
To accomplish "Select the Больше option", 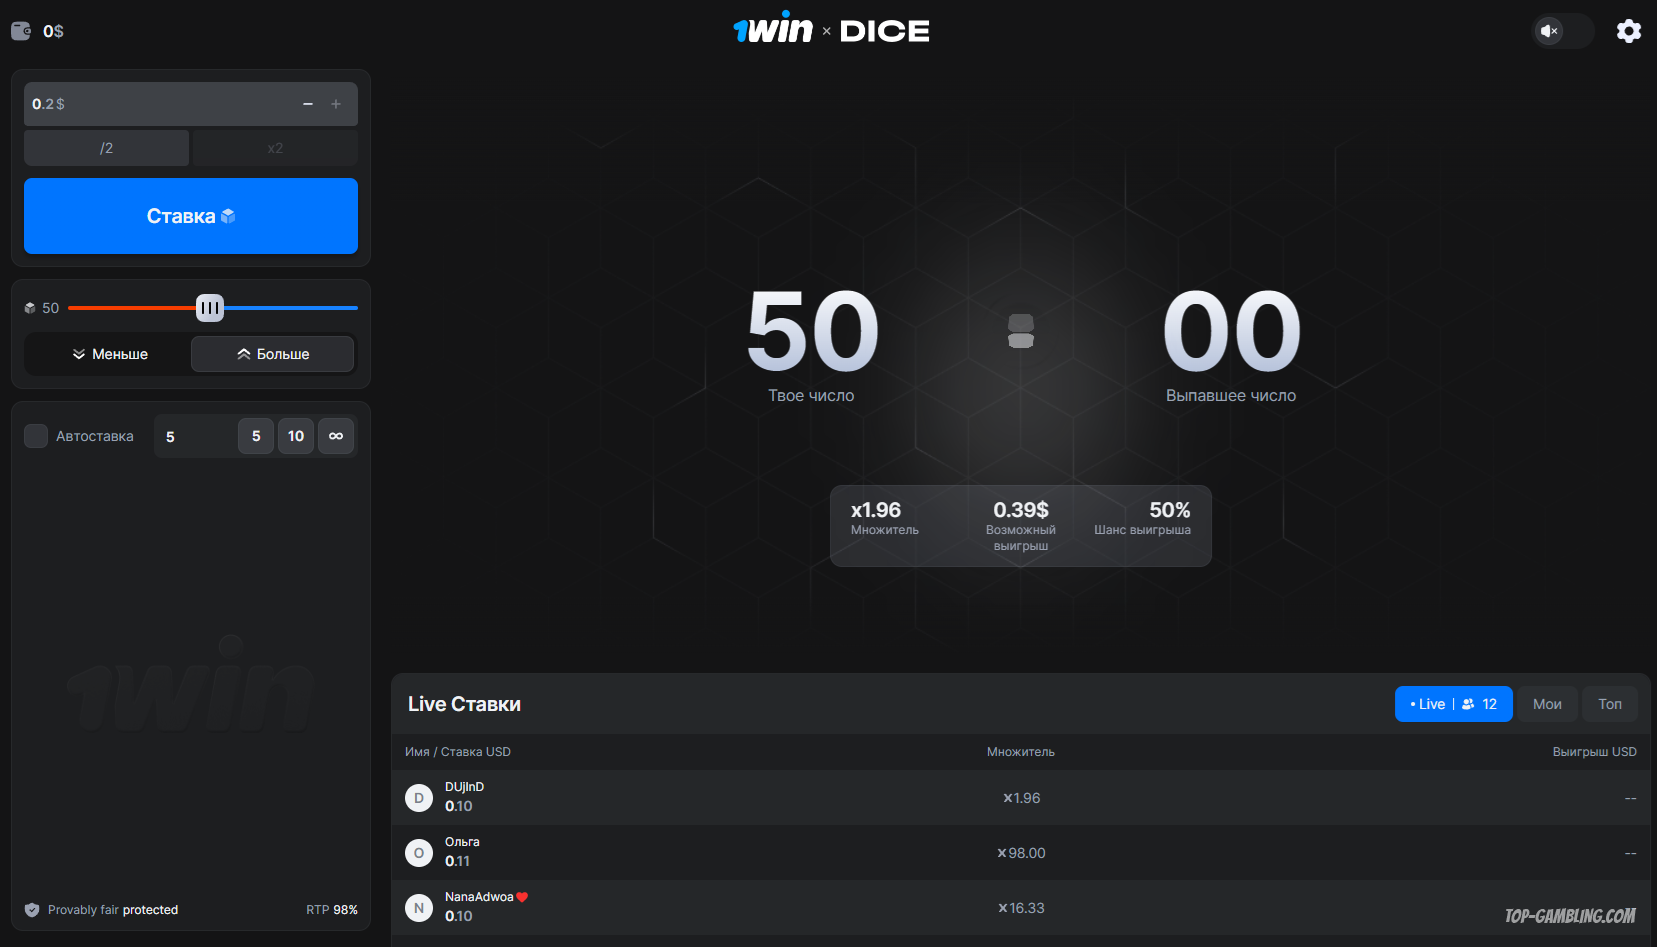I will click(x=273, y=354).
